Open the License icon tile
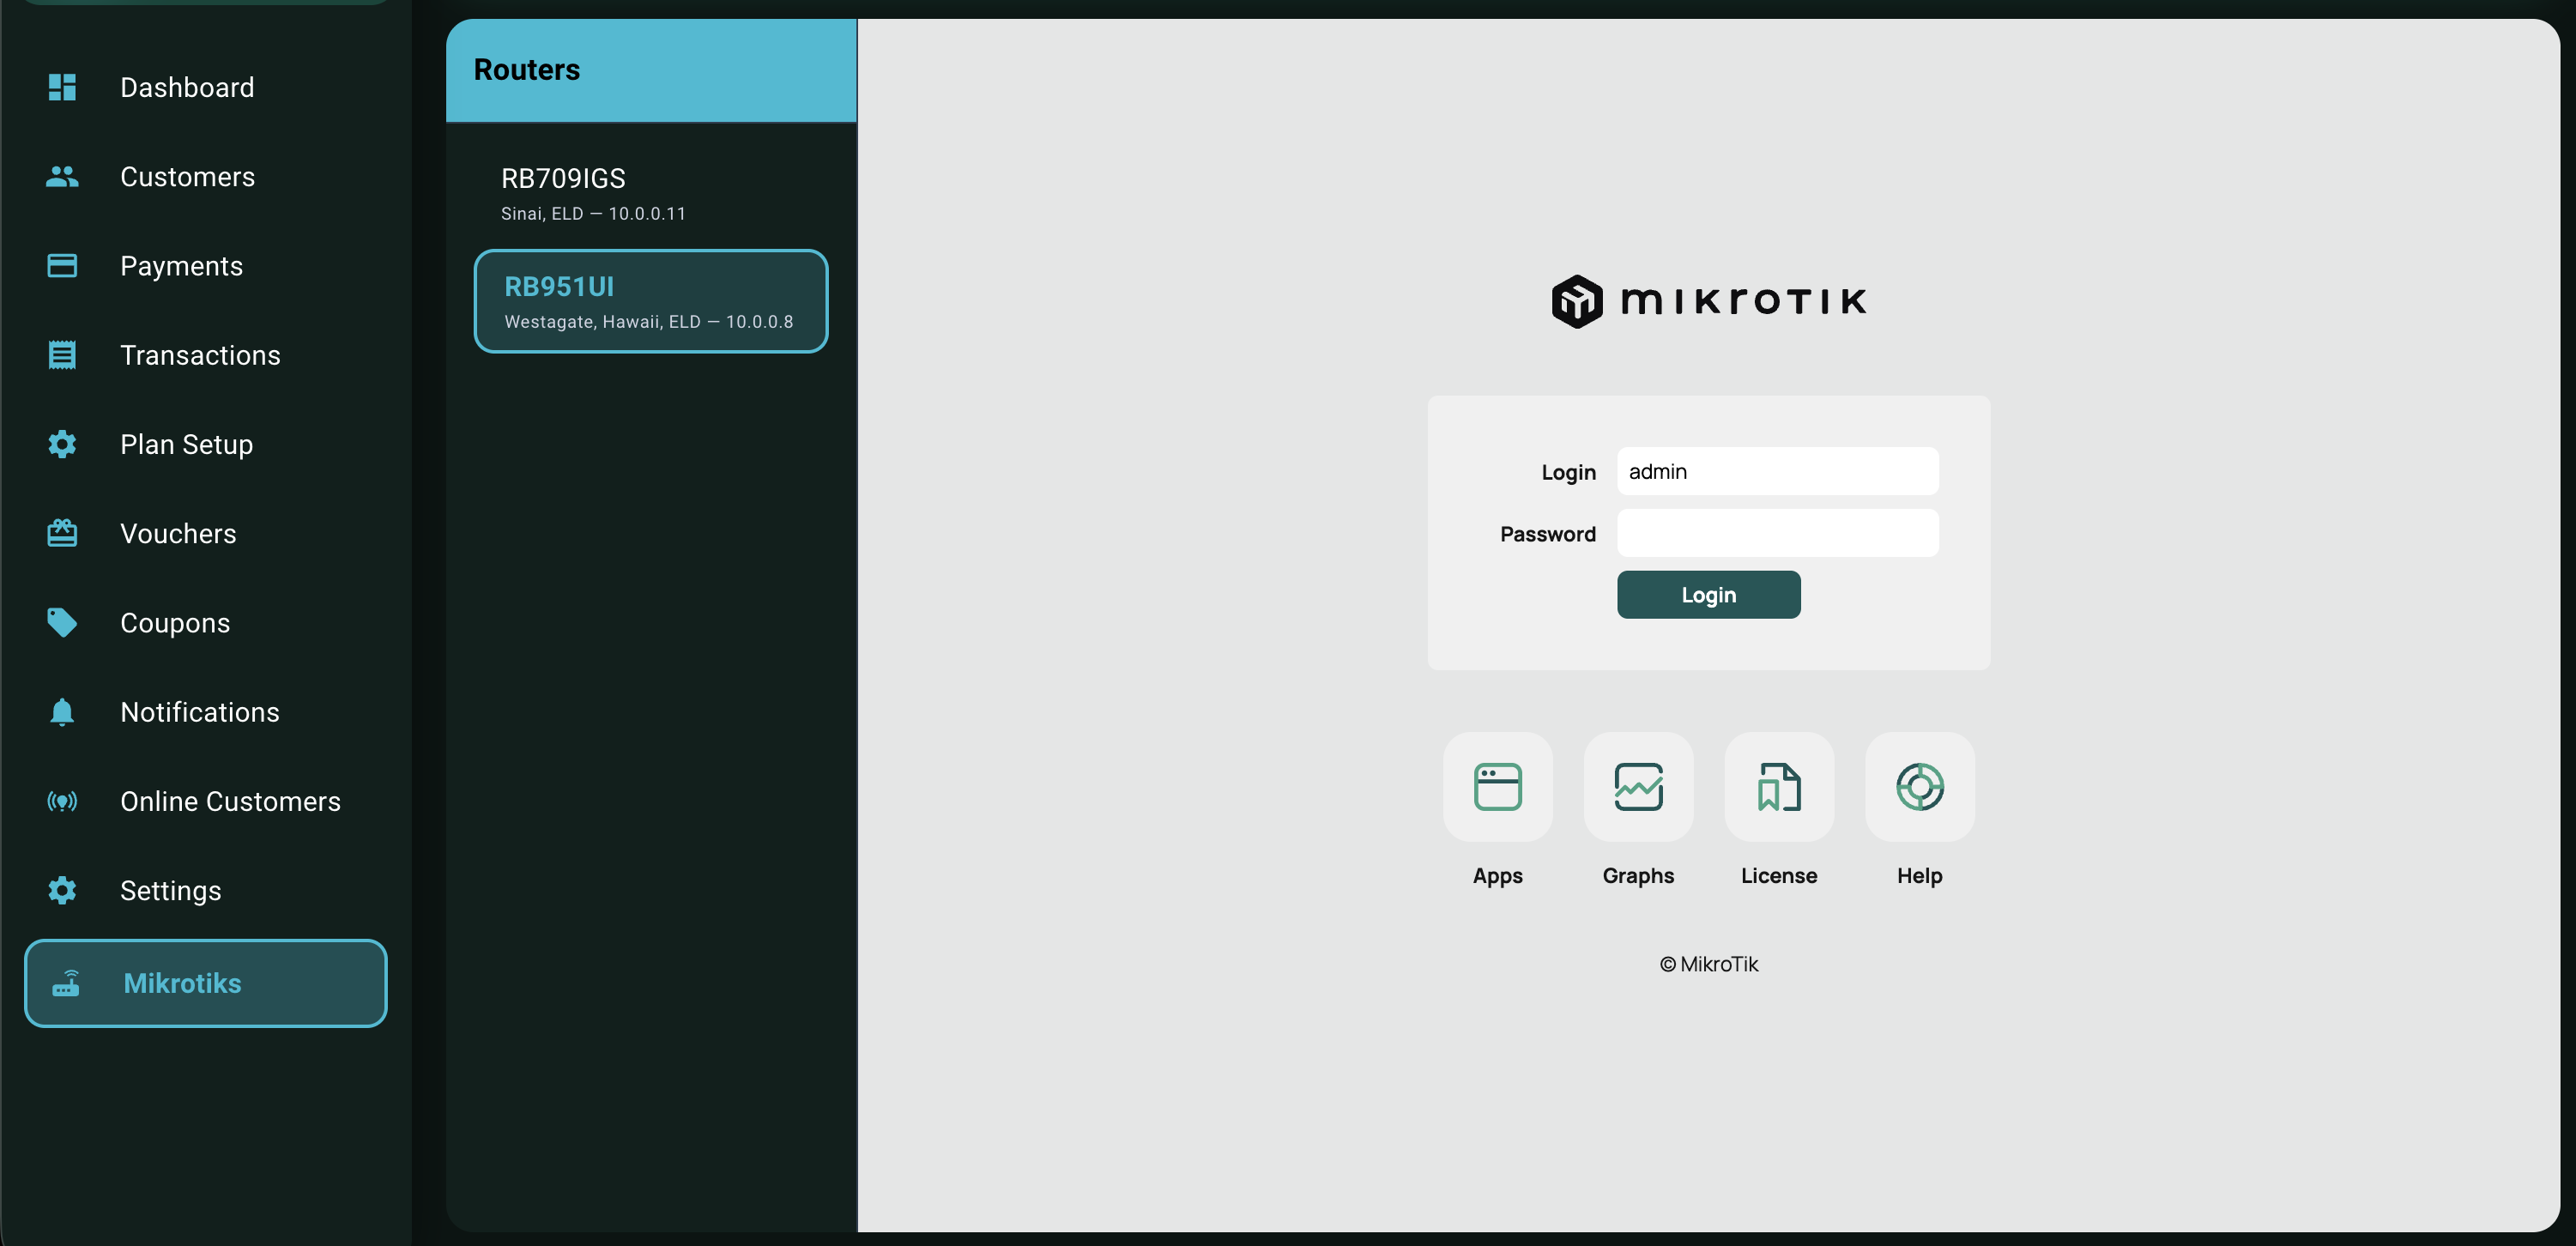 click(x=1779, y=787)
